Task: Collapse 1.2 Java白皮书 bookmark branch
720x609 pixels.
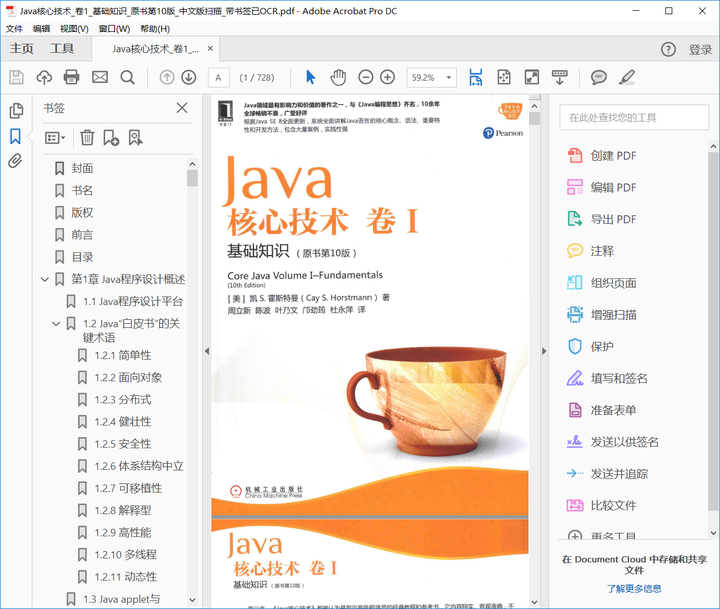Action: (56, 324)
